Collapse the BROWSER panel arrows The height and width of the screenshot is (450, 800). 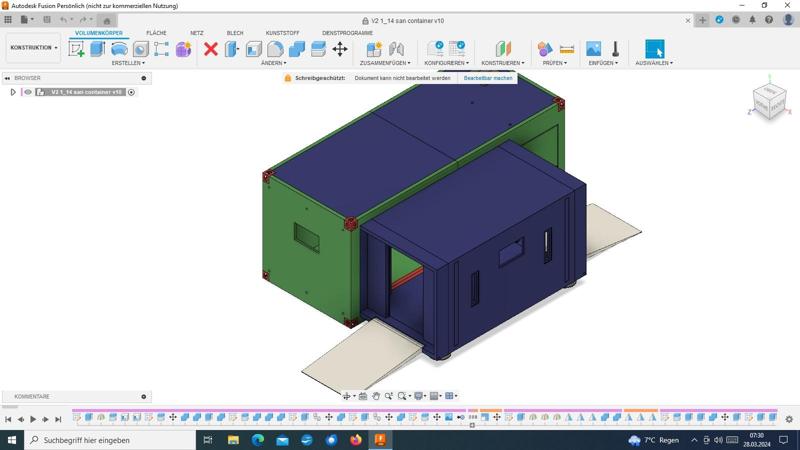pyautogui.click(x=7, y=78)
